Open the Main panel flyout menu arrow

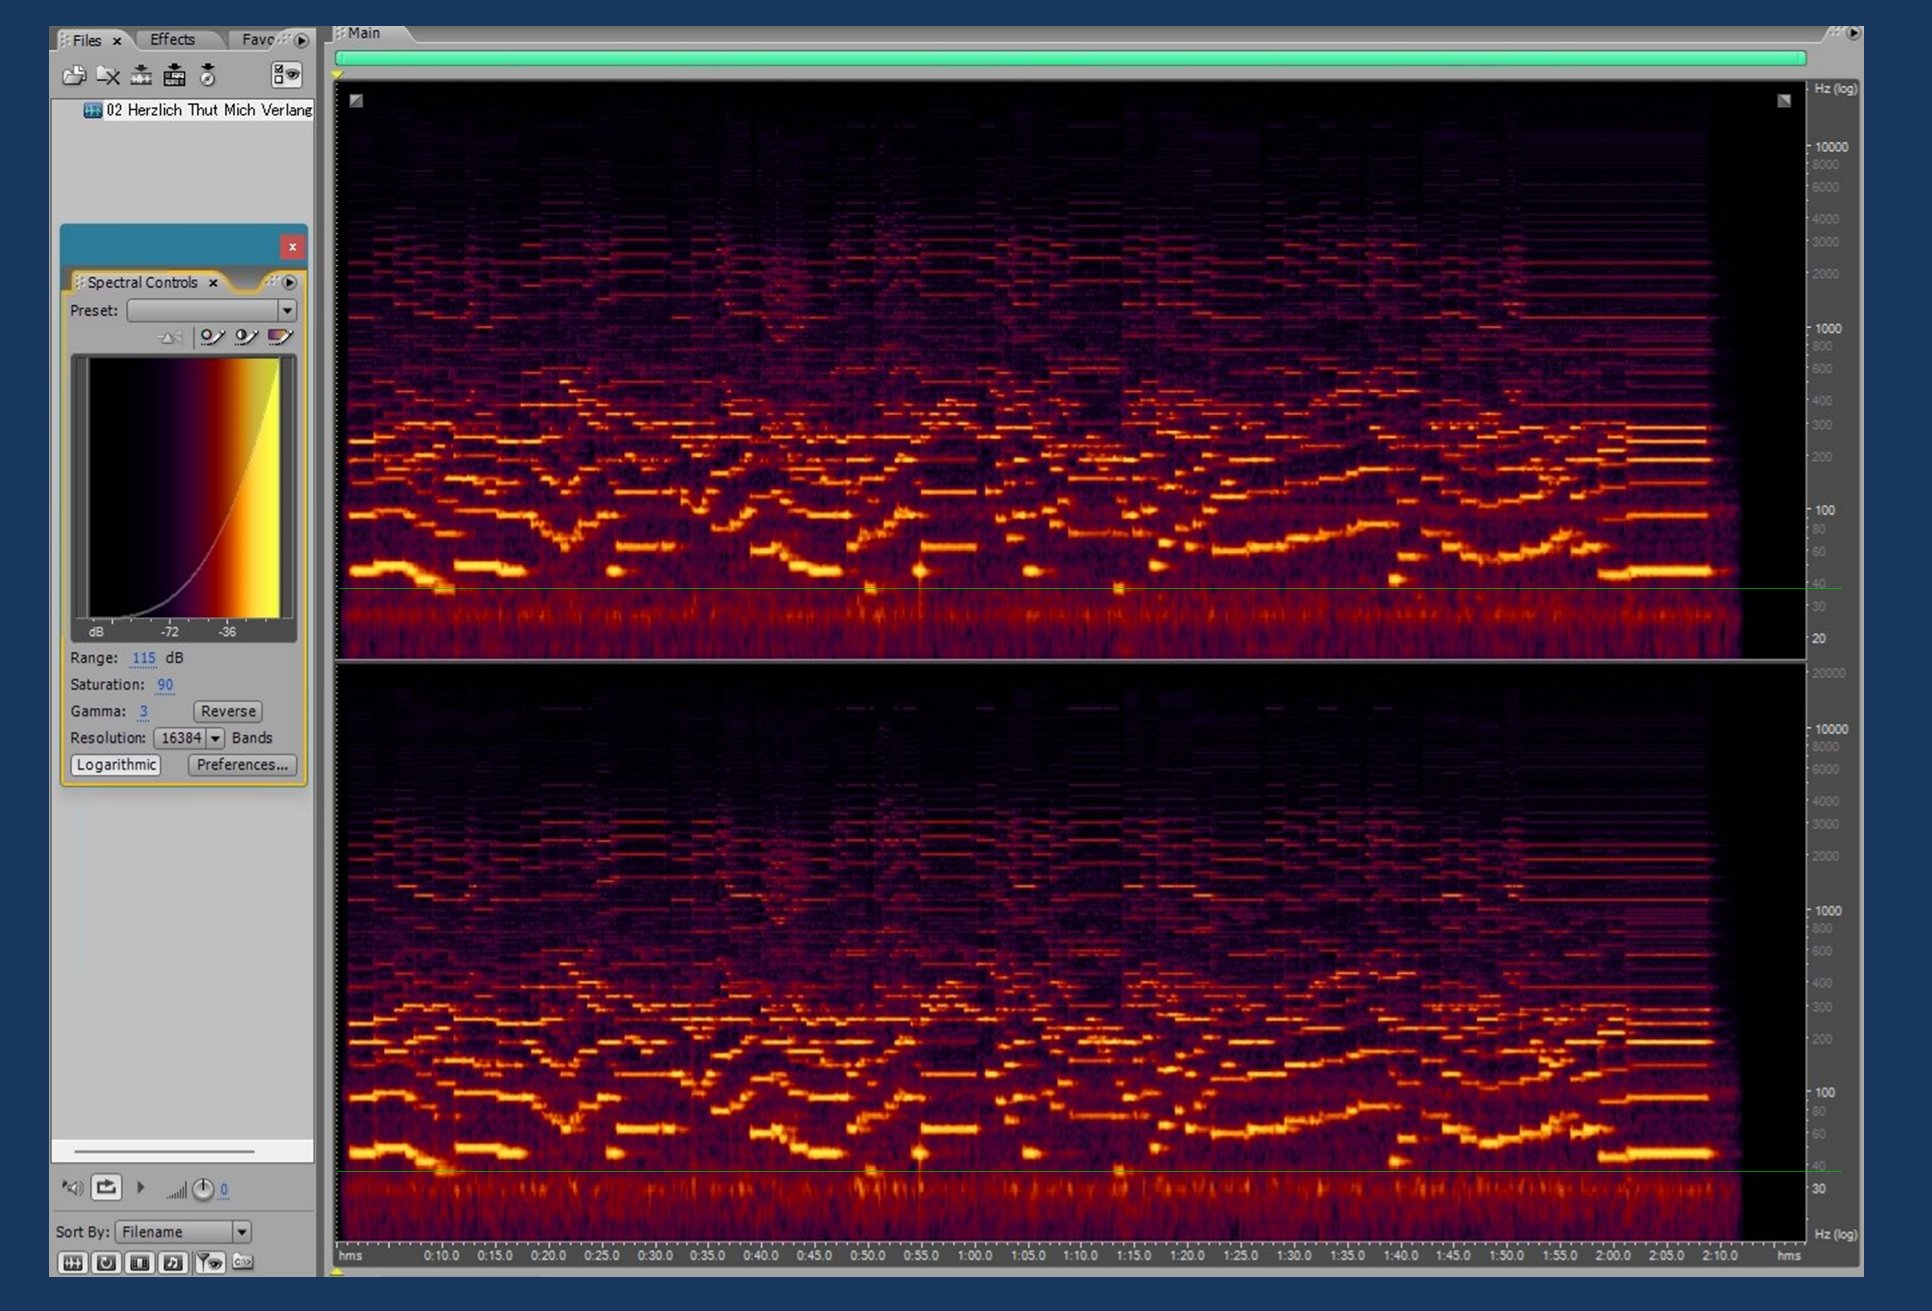[1854, 33]
